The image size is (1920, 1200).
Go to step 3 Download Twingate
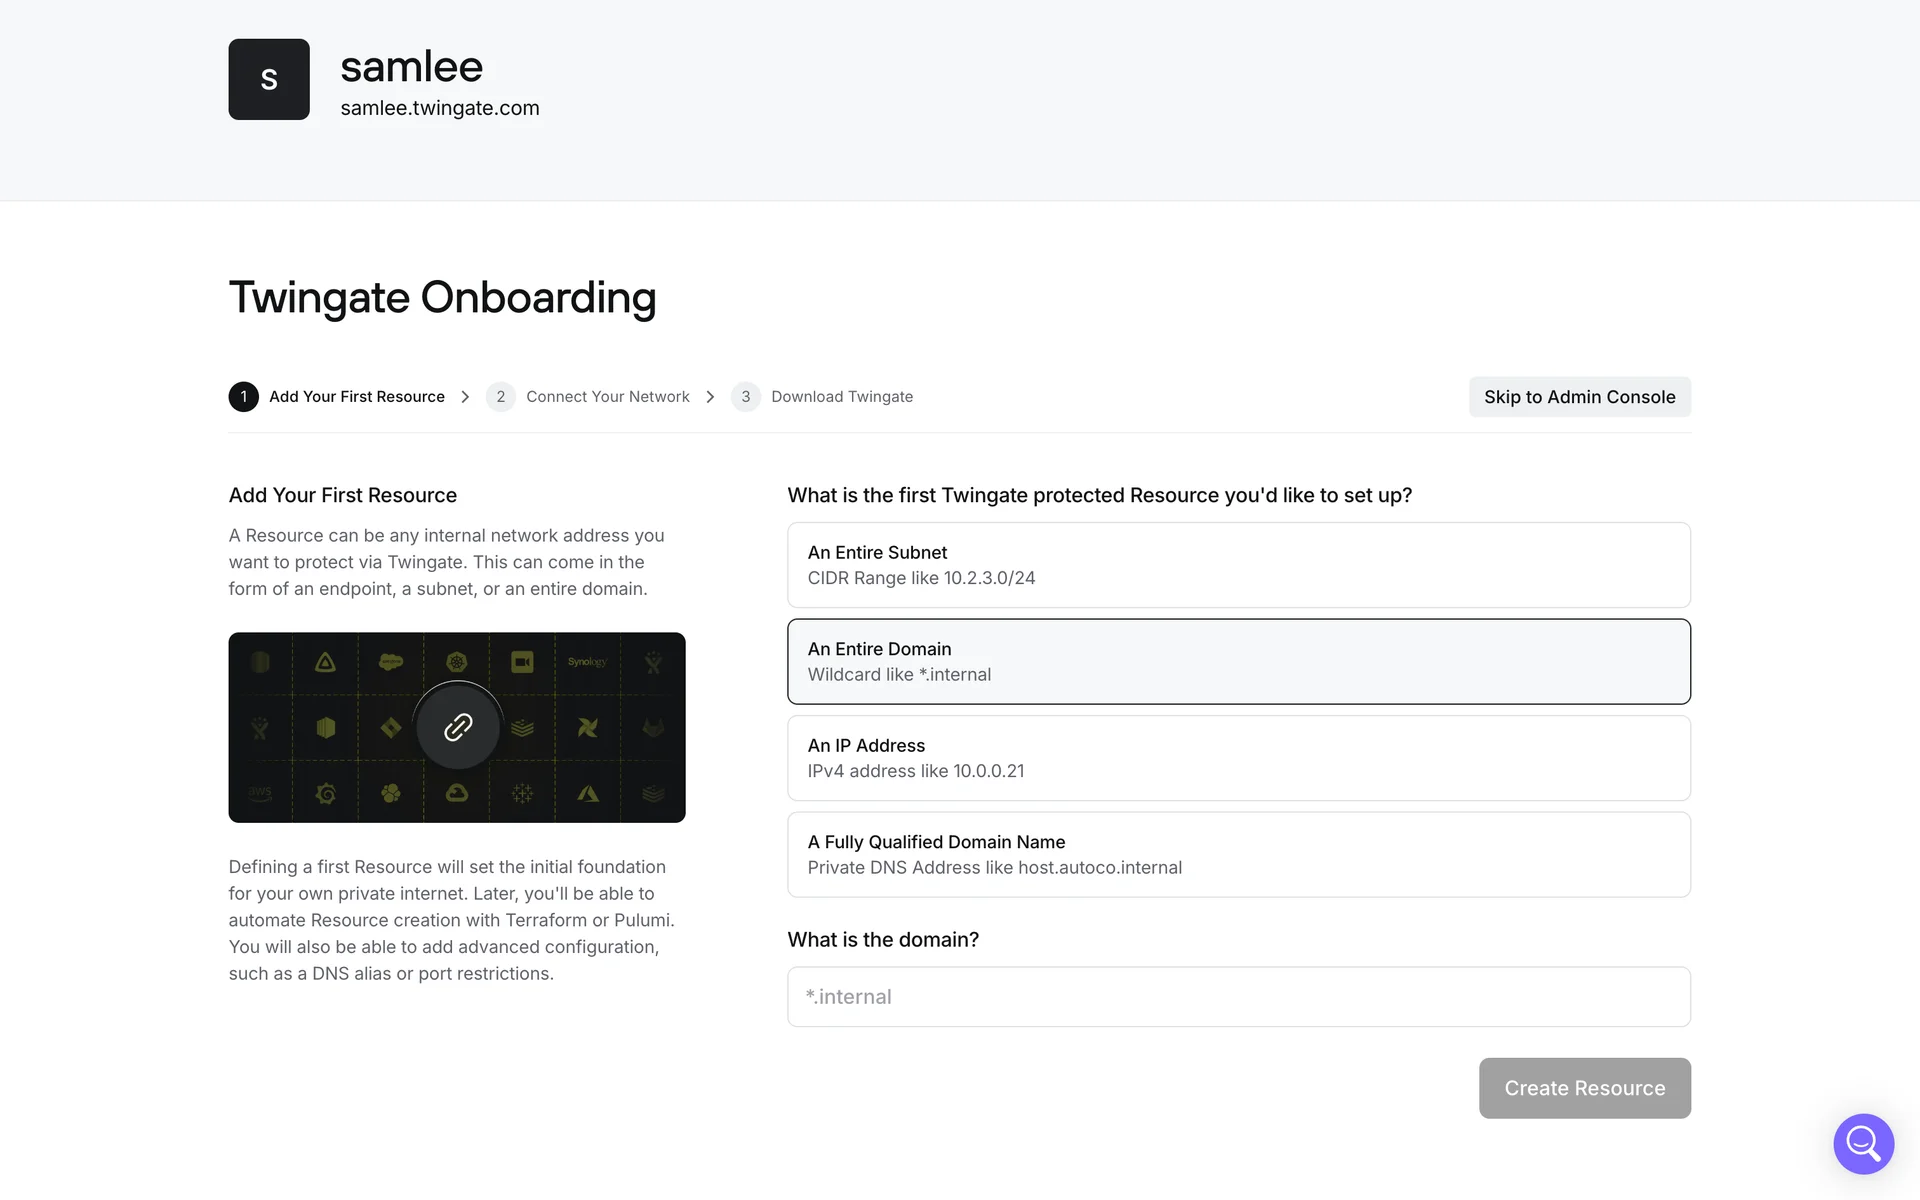pos(841,397)
